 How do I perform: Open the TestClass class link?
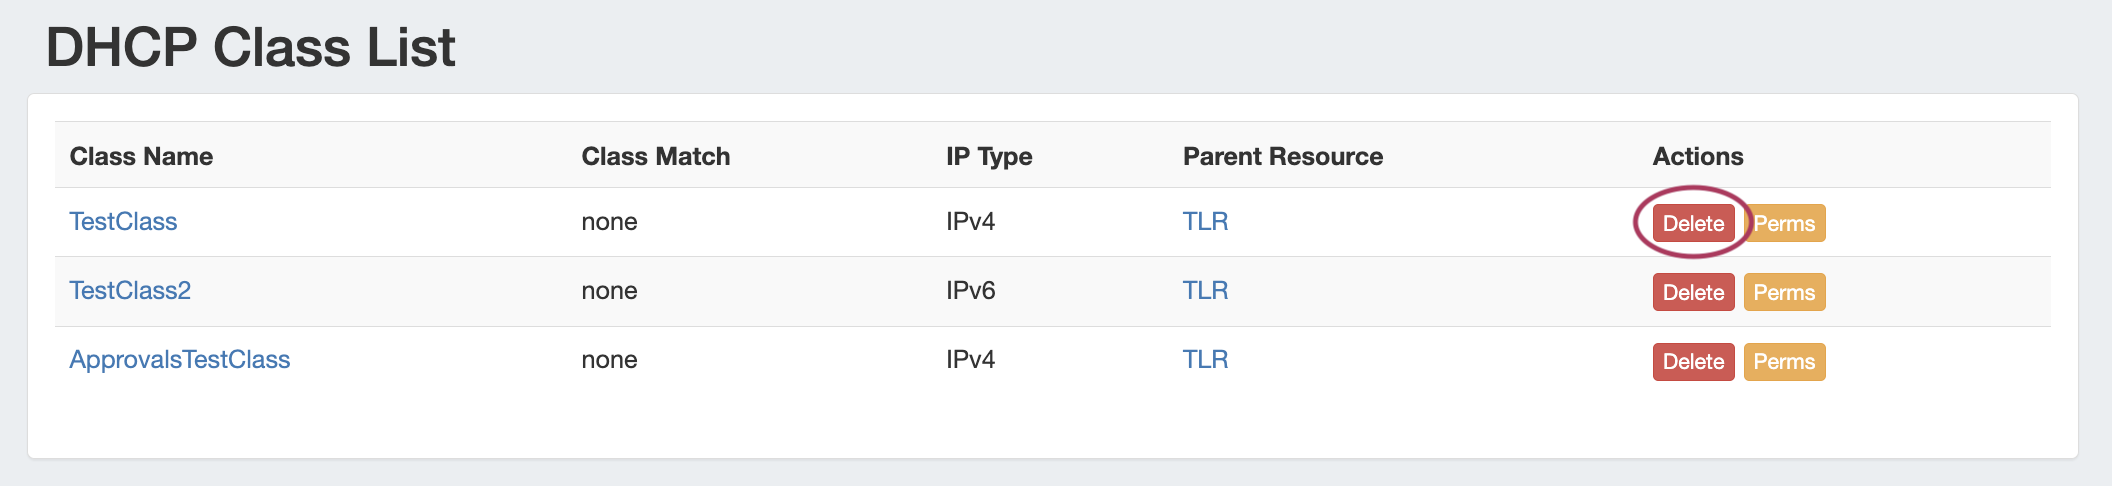[x=123, y=222]
